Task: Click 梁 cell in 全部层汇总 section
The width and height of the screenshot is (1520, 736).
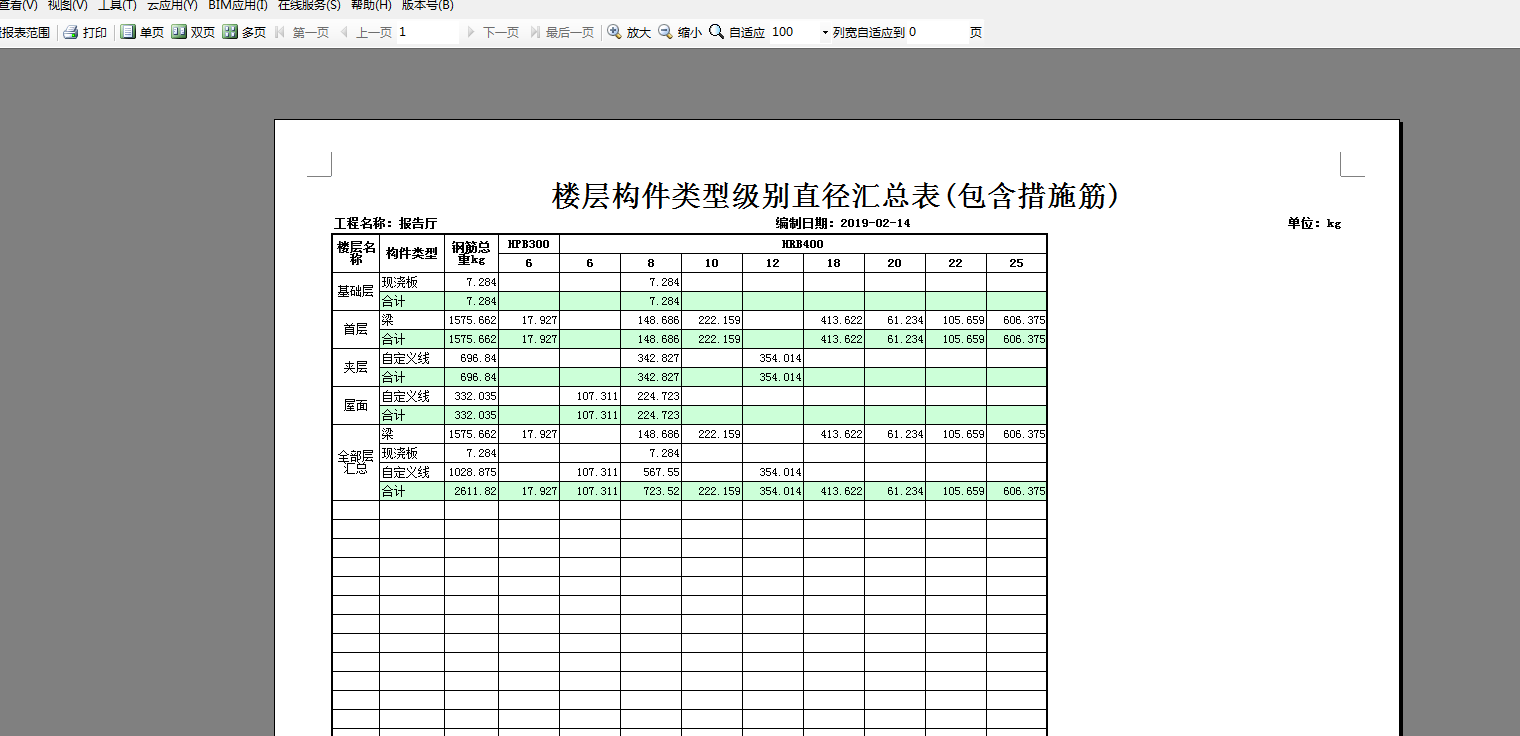Action: (x=412, y=435)
